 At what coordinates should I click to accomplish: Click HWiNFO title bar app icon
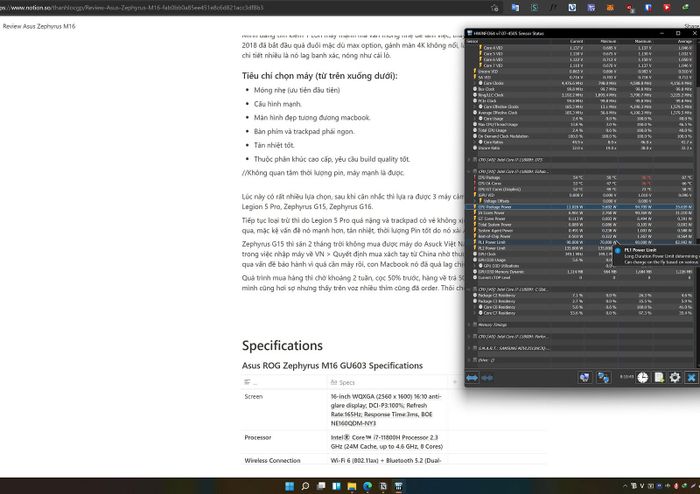click(x=470, y=33)
